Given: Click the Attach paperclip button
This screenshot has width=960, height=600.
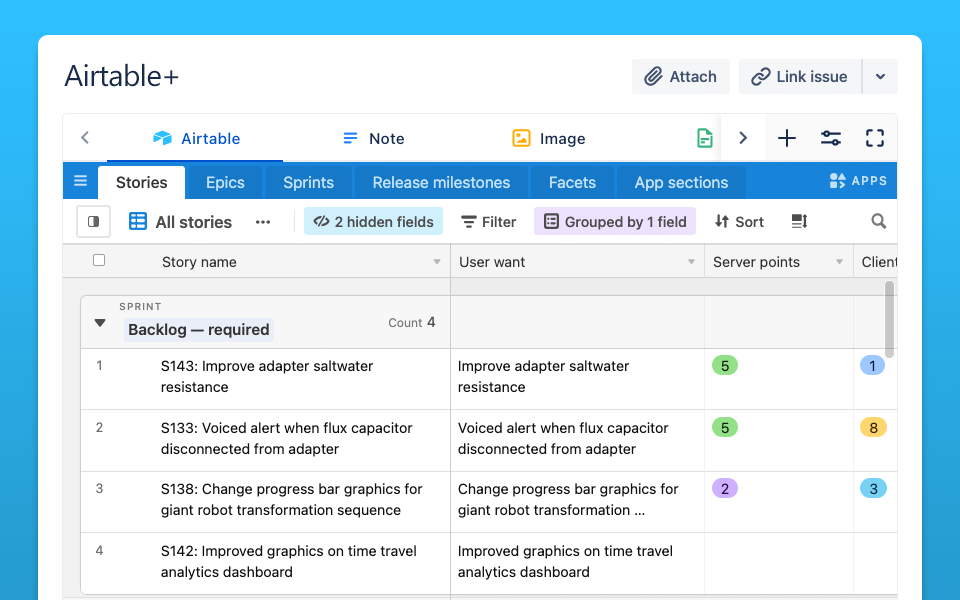Looking at the screenshot, I should (681, 77).
